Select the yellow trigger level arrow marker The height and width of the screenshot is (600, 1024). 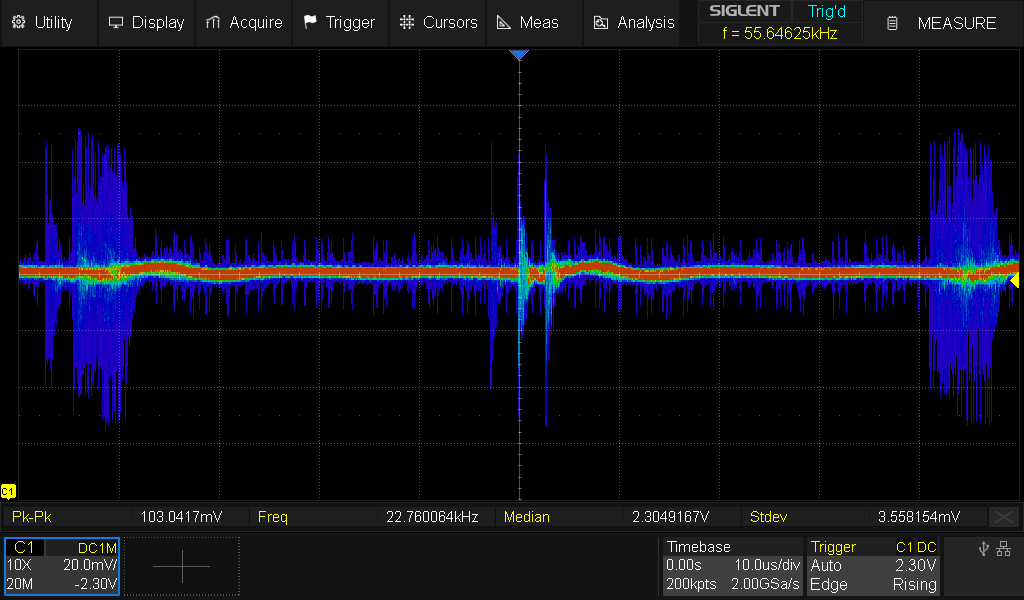pyautogui.click(x=1014, y=282)
